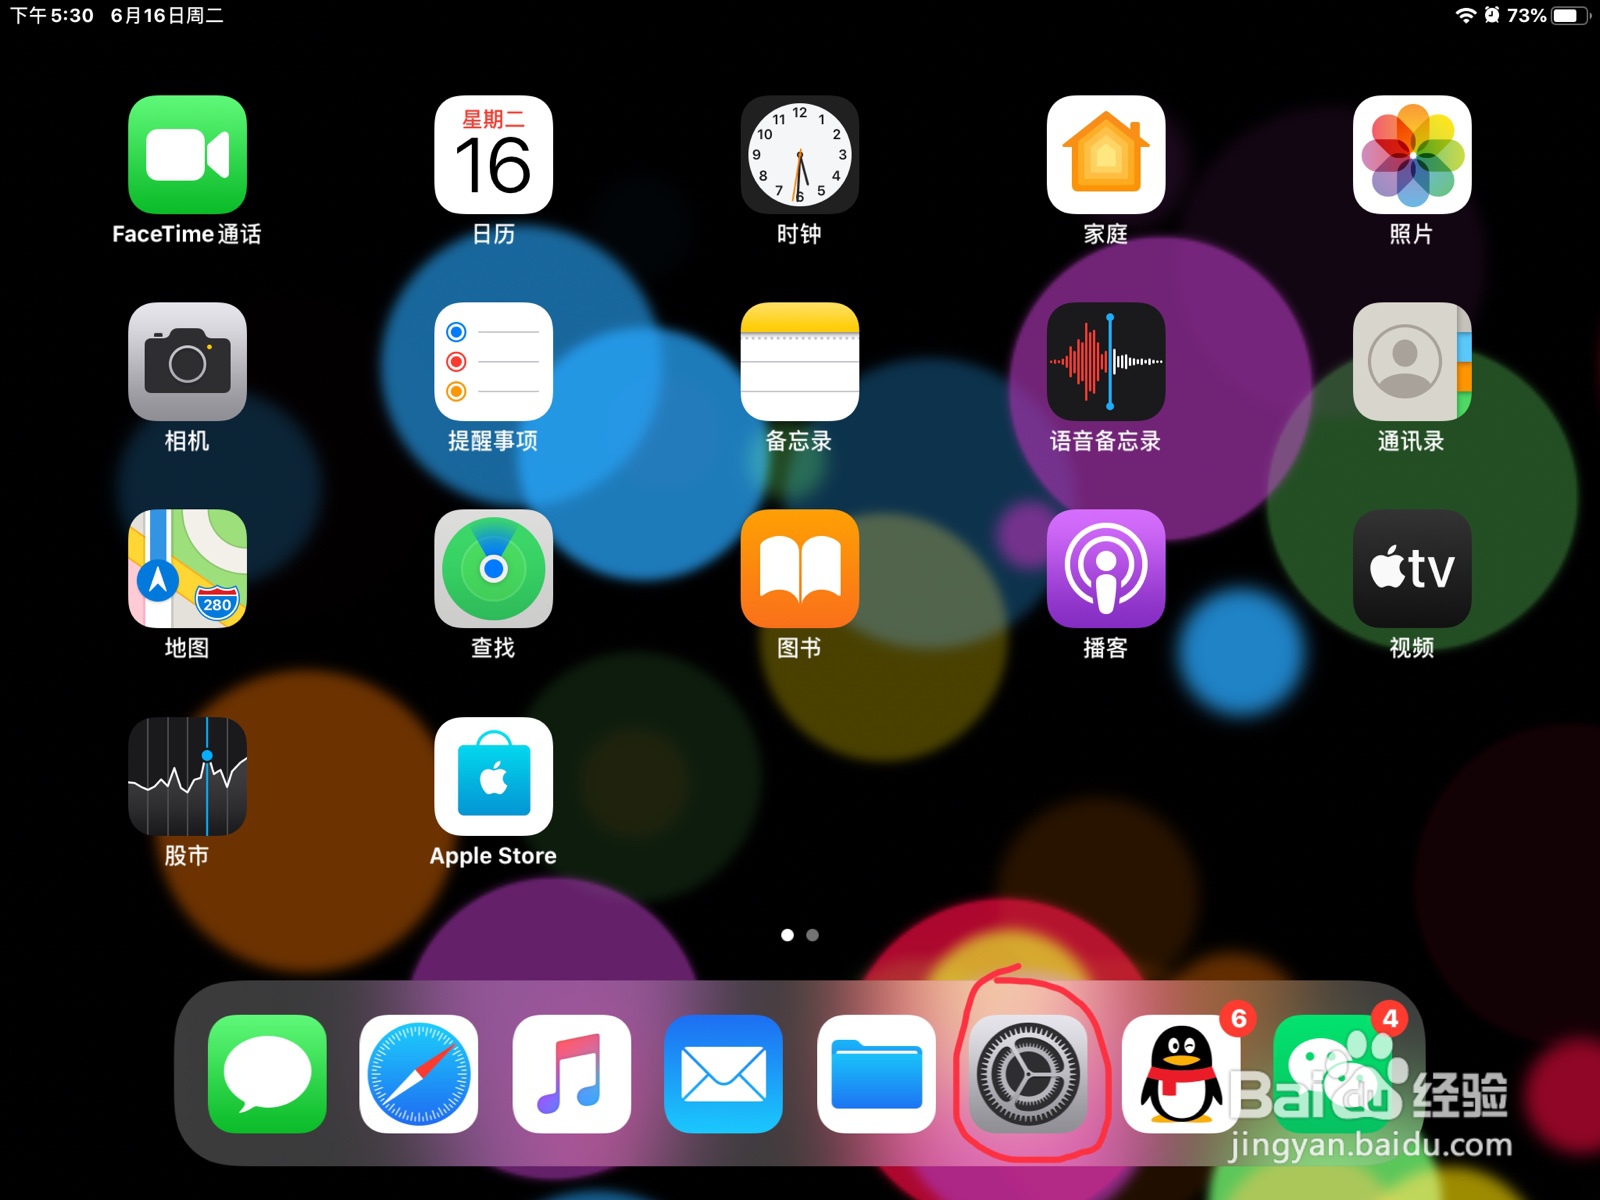Screen dimensions: 1600x1200
Task: Open the Reminders (提醒事项) app
Action: [493, 362]
